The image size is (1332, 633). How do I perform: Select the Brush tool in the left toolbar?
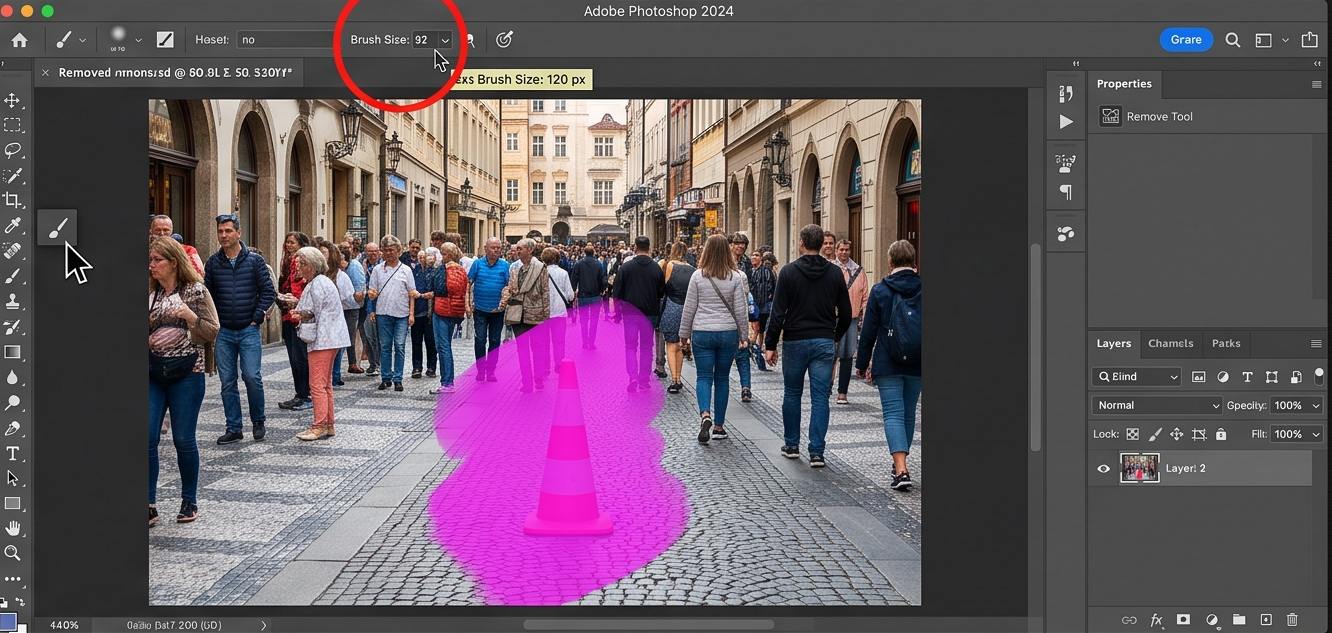[x=12, y=276]
